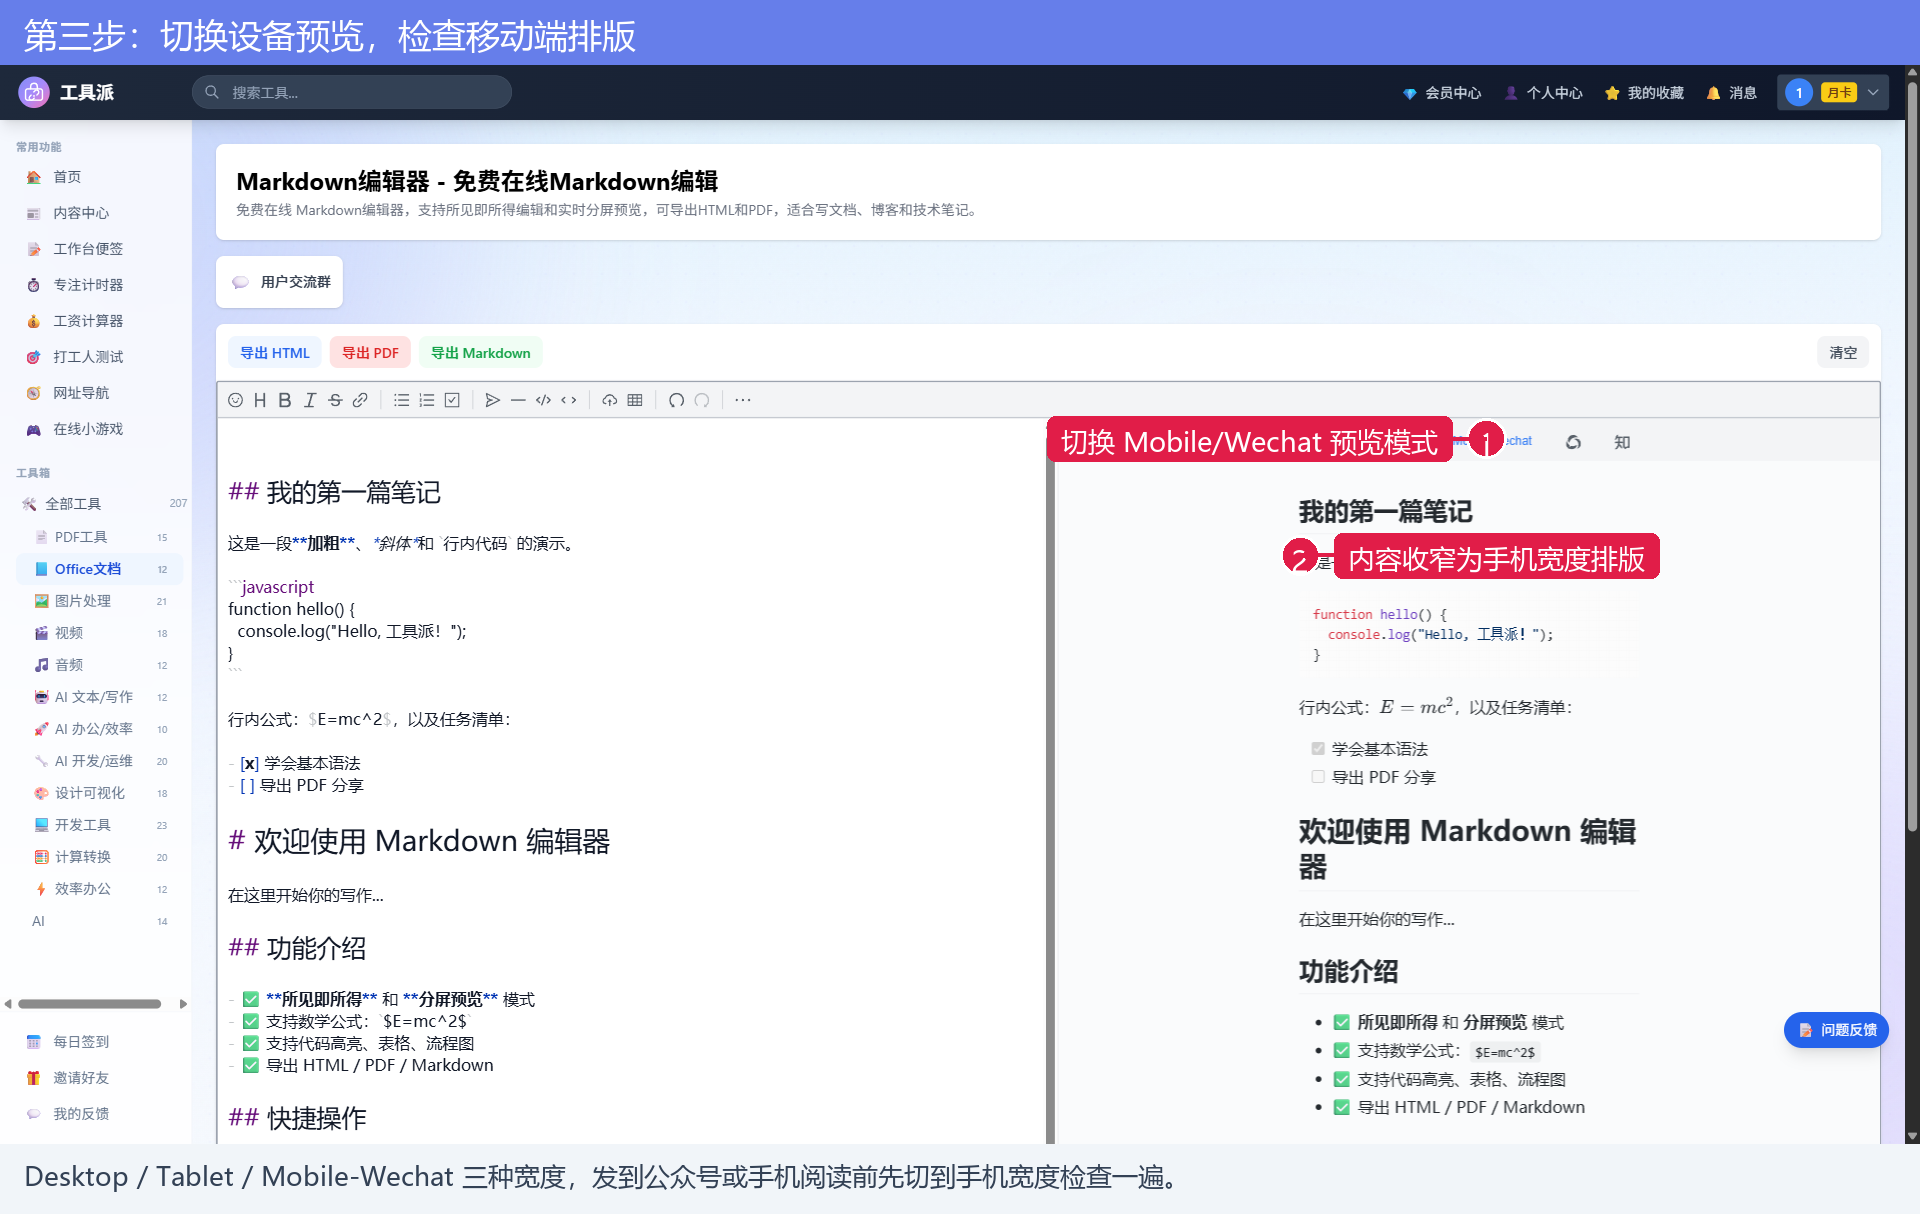
Task: Select the 效率办公 category
Action: point(100,889)
